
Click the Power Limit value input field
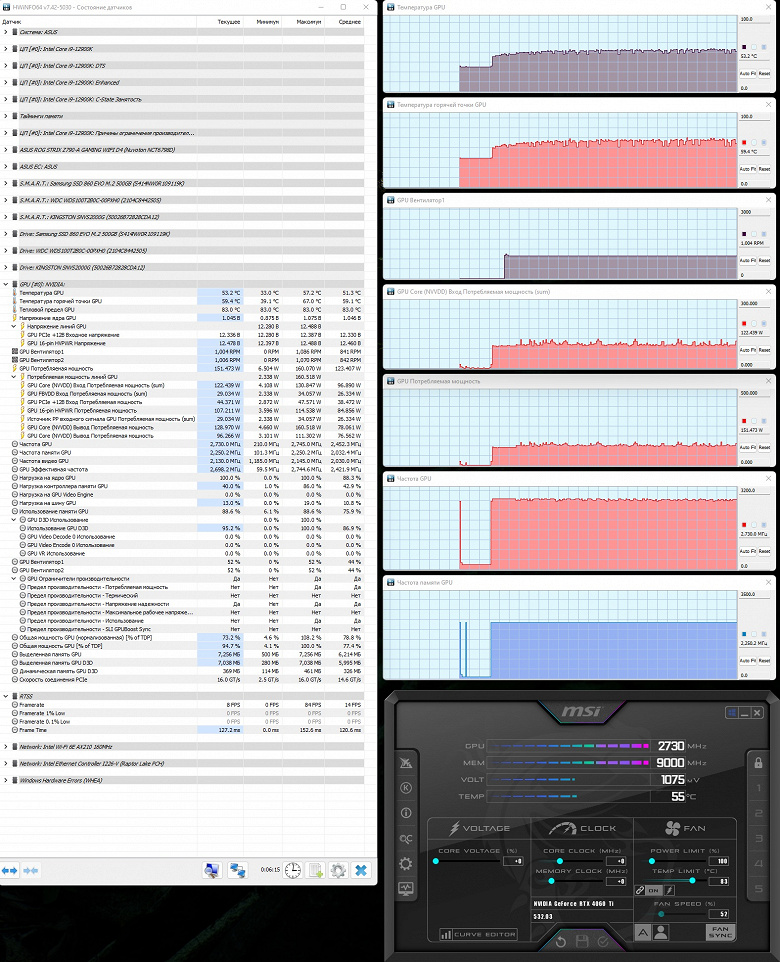[719, 861]
